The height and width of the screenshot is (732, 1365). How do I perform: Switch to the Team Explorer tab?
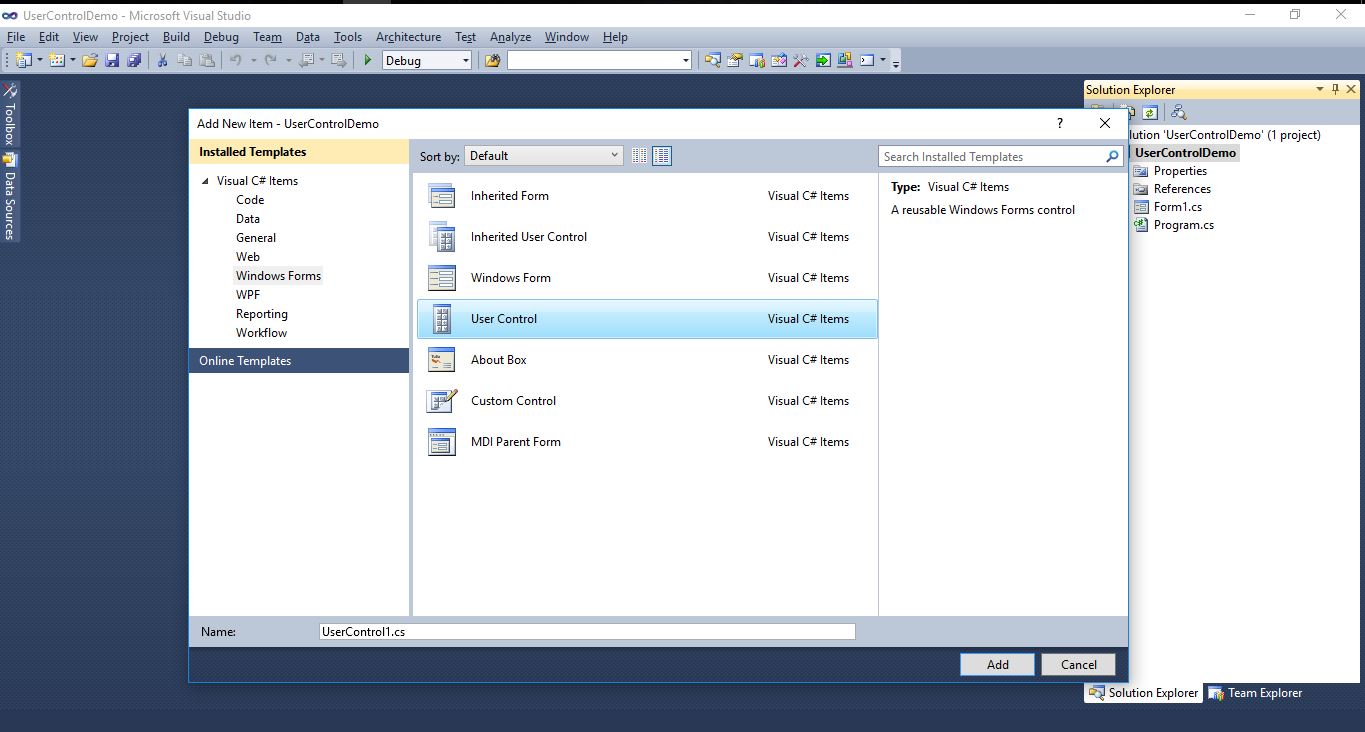pos(1255,693)
